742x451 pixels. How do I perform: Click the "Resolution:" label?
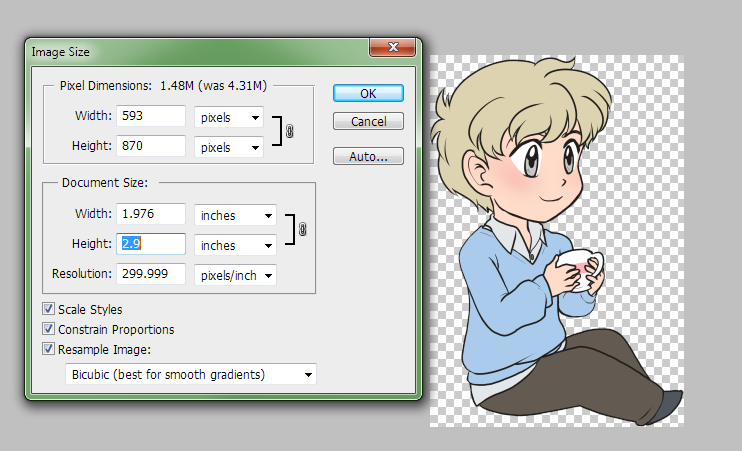click(81, 274)
